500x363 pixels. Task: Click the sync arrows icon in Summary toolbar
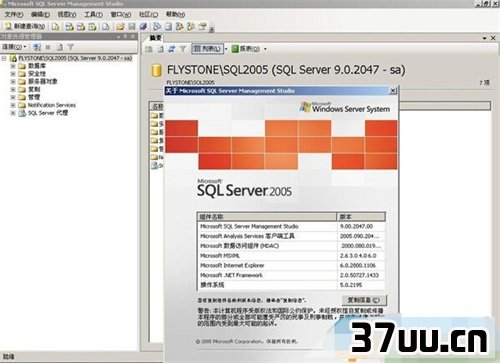[172, 49]
